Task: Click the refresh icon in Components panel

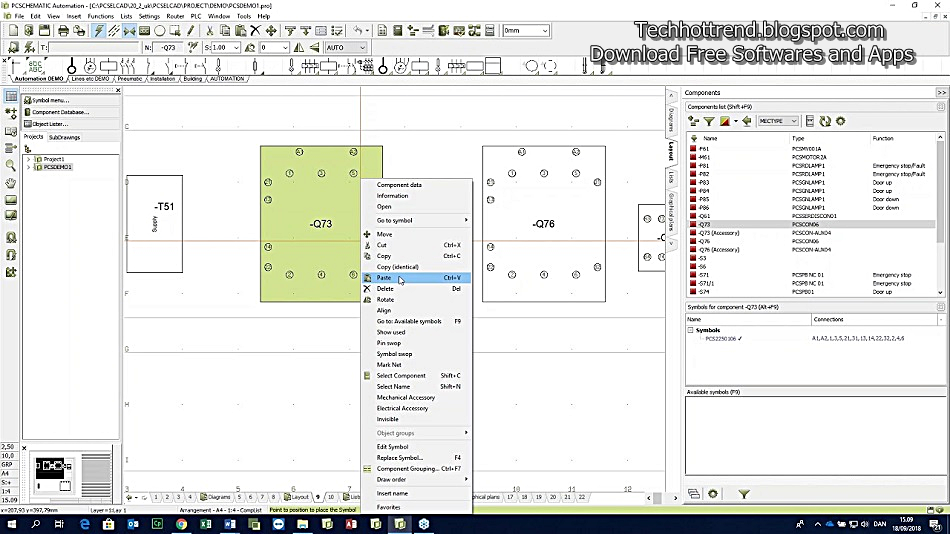Action: coord(825,121)
